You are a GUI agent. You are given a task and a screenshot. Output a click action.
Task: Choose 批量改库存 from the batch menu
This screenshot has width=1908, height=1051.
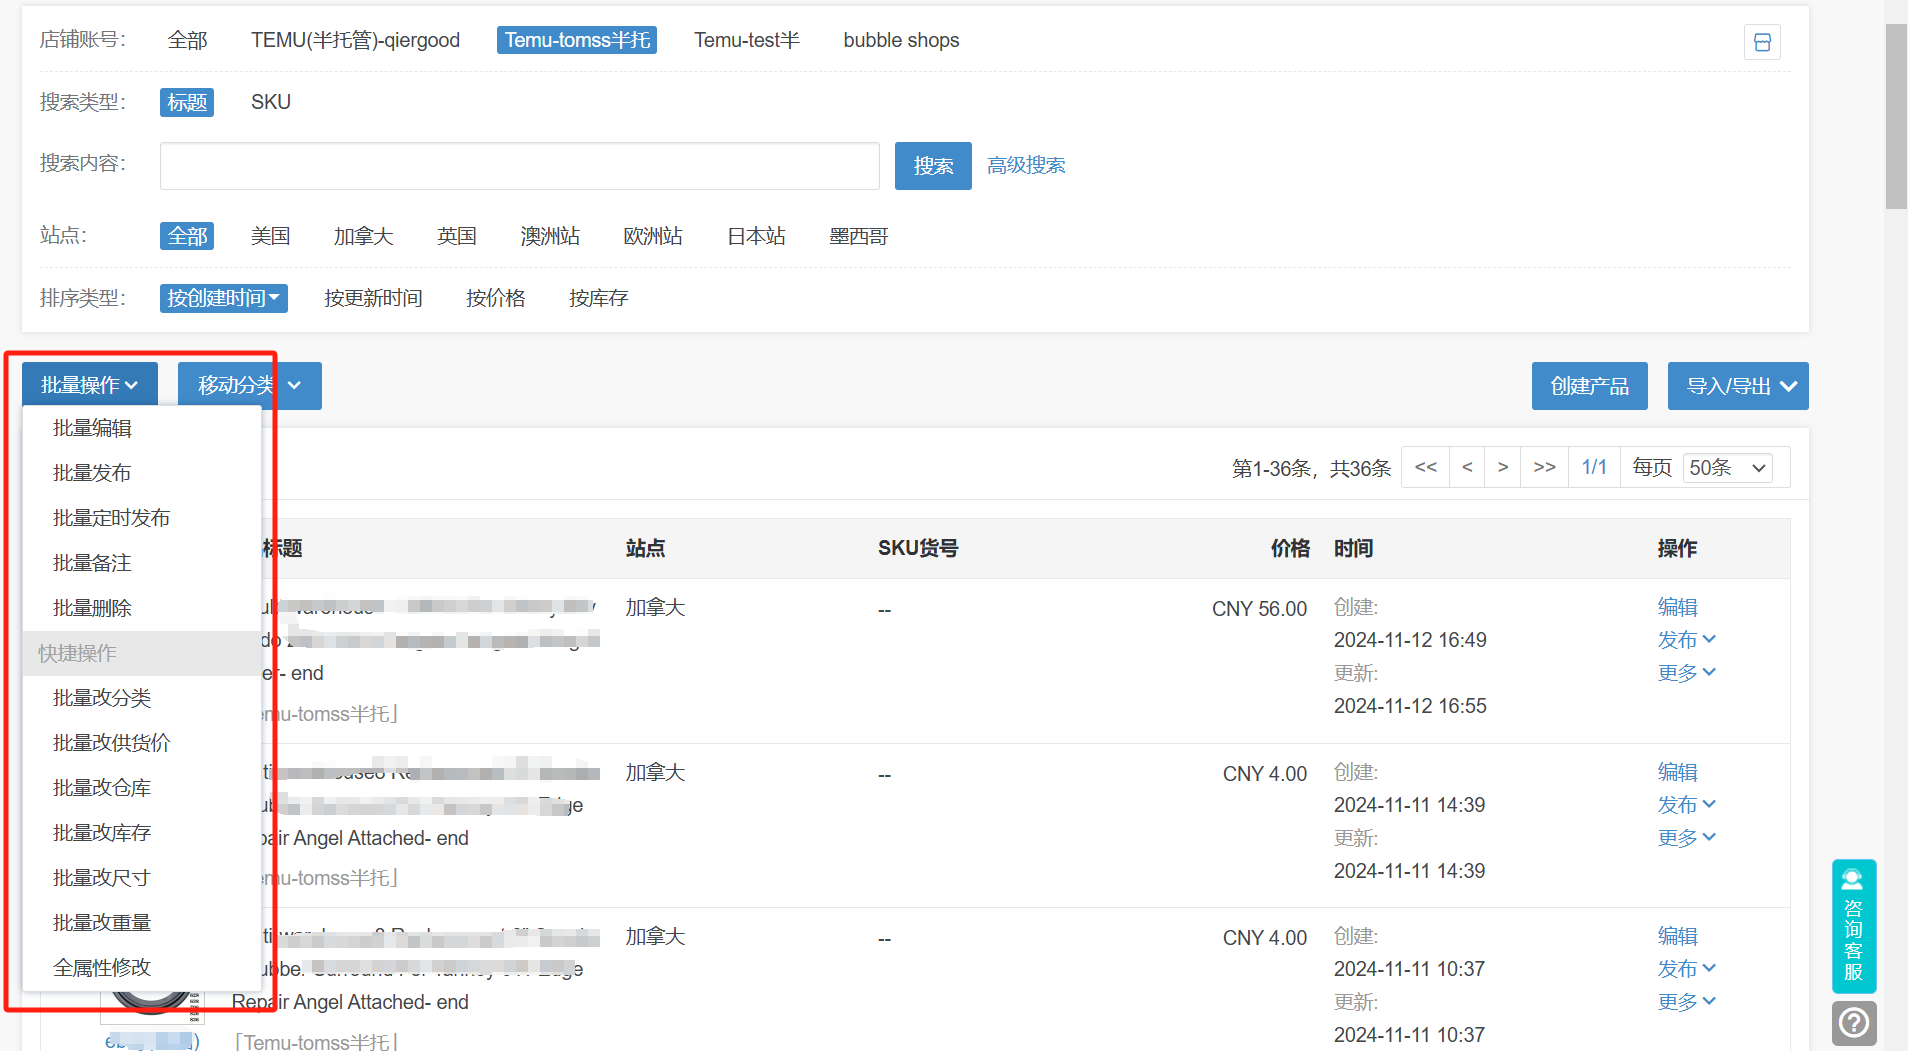click(x=102, y=833)
